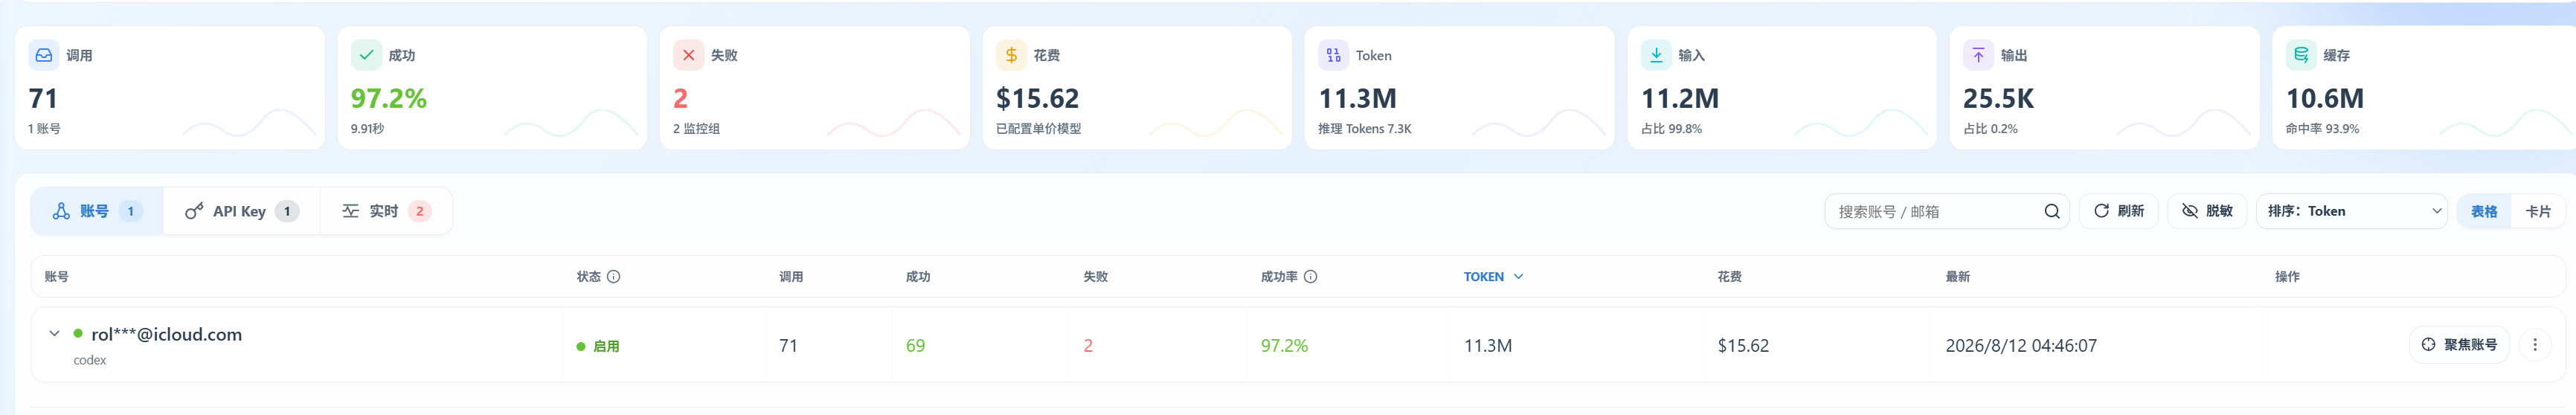Click the 状态 info circle icon
This screenshot has height=415, width=2576.
click(x=614, y=277)
